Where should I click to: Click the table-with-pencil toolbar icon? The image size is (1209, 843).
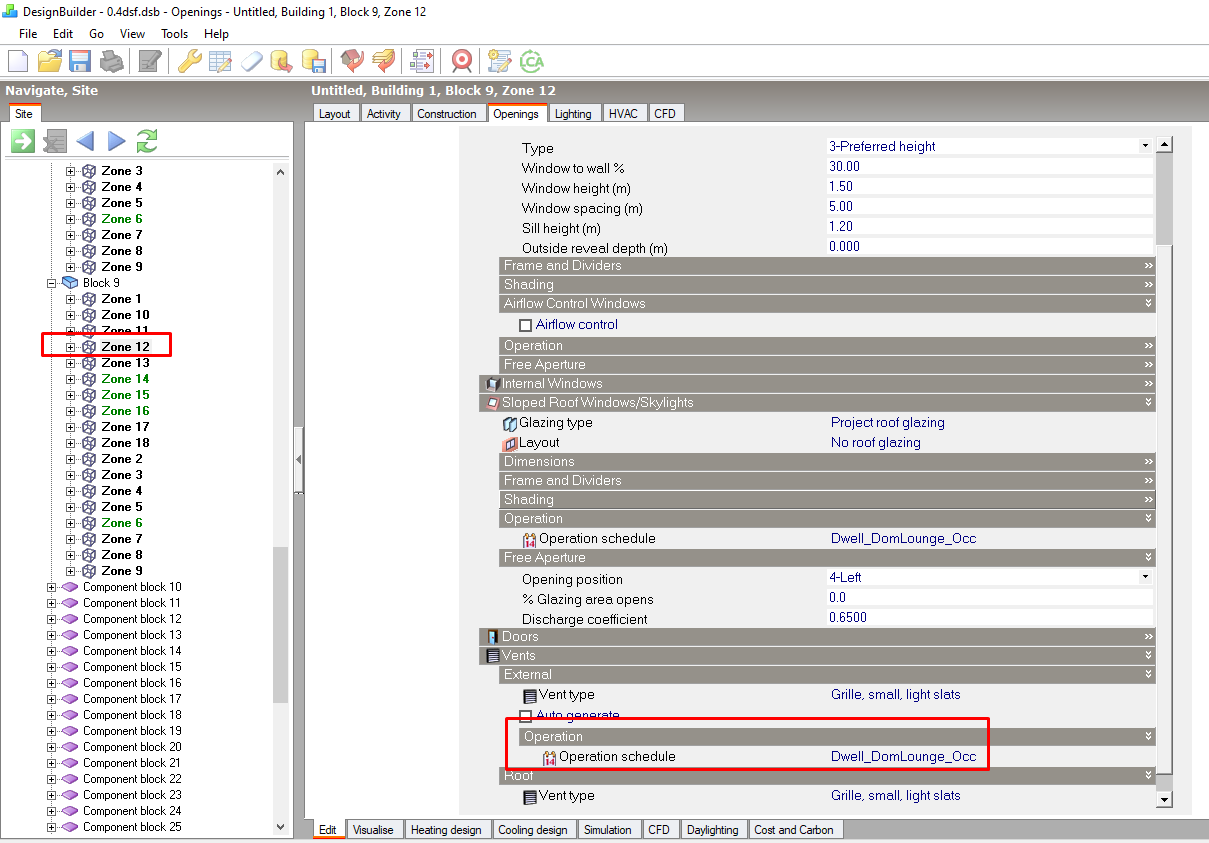pos(220,61)
